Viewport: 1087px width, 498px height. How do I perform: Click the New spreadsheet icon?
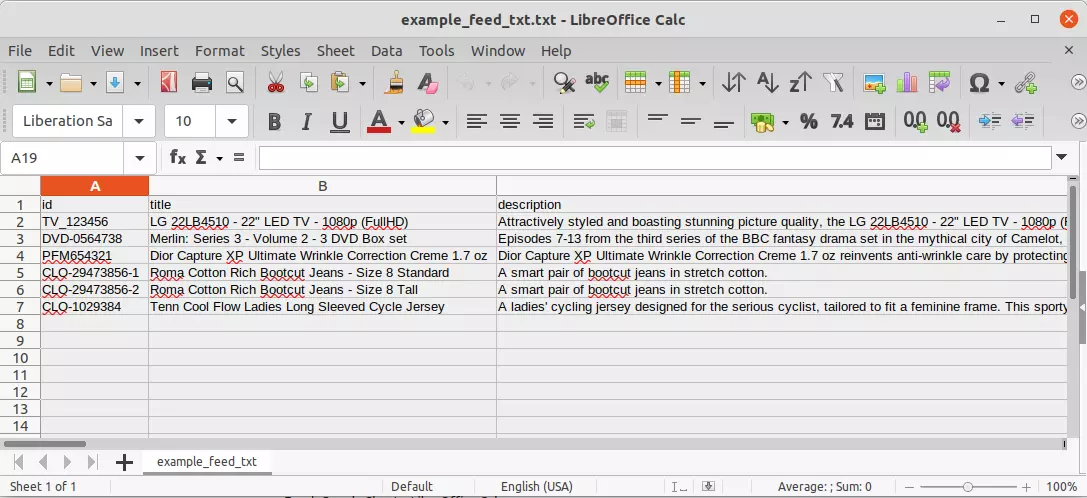[26, 83]
